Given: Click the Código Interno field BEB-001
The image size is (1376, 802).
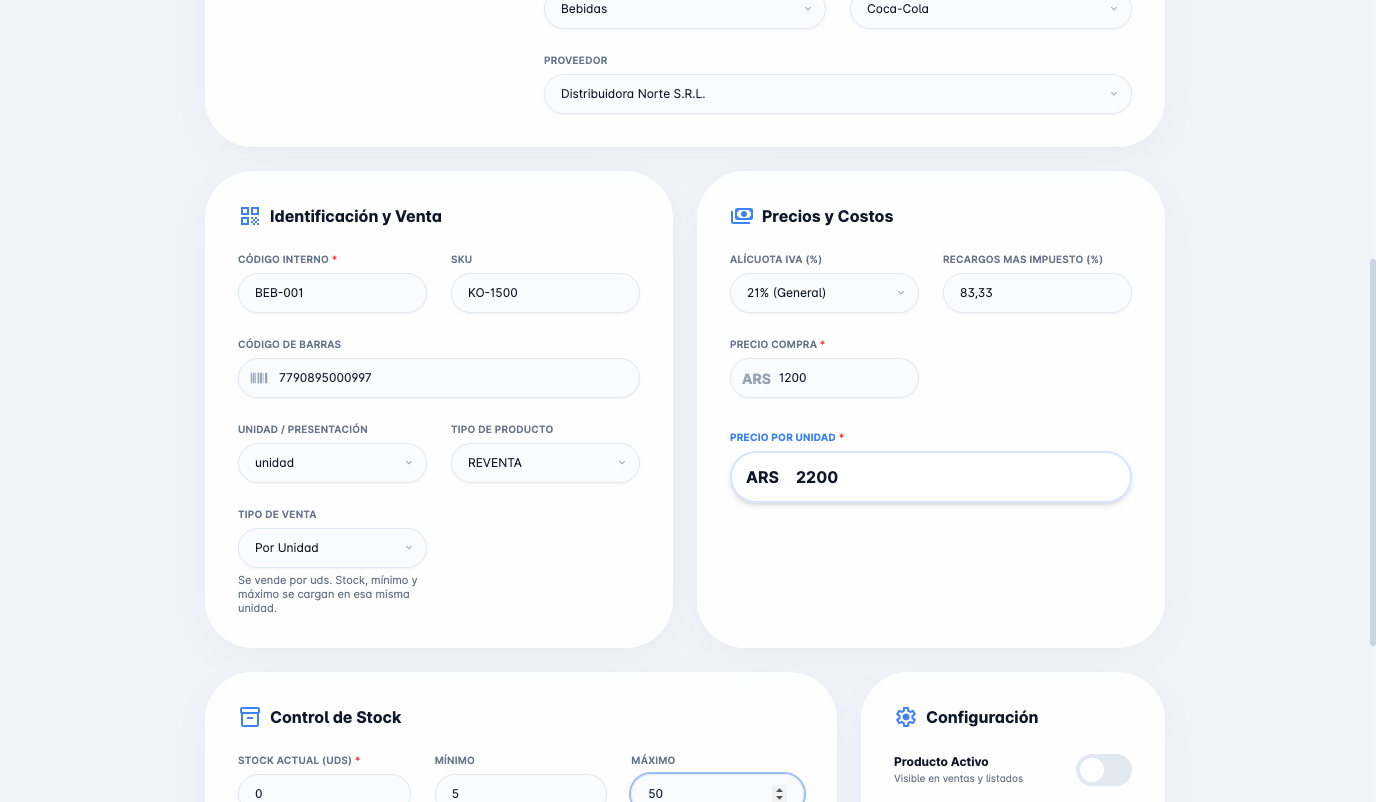Looking at the screenshot, I should point(332,293).
